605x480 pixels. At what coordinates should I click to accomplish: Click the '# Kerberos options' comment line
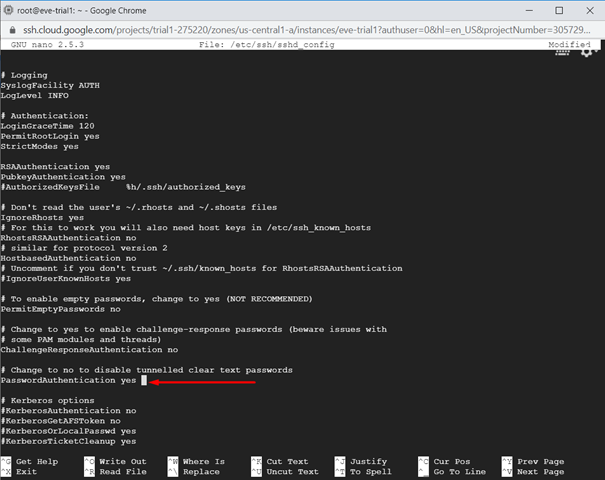click(x=47, y=401)
